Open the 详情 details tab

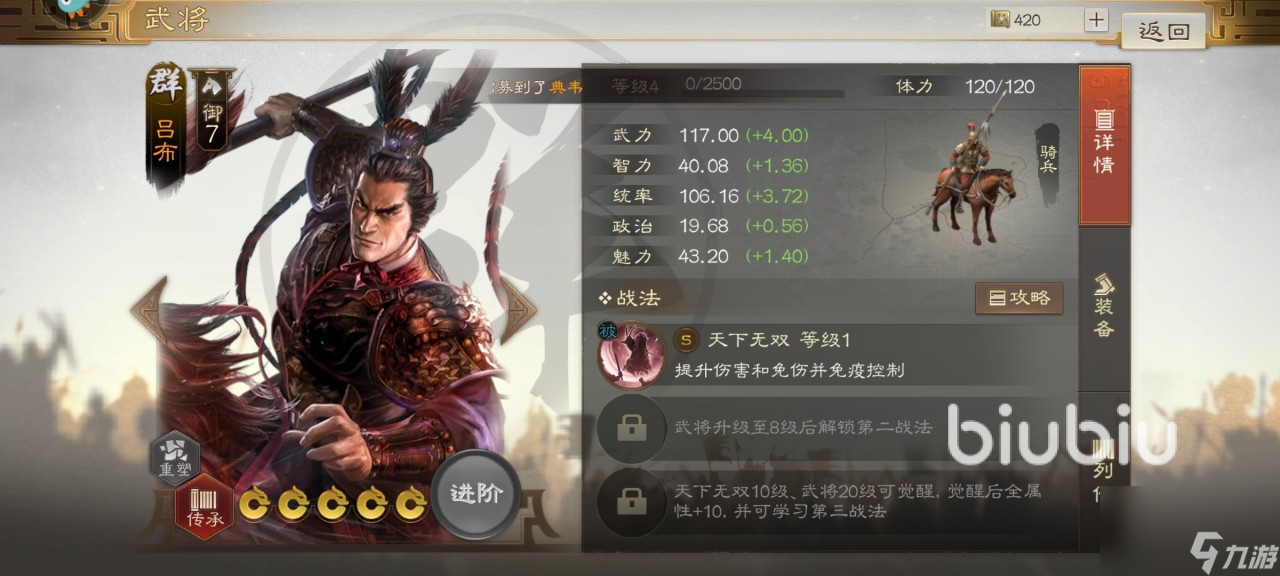click(1104, 145)
